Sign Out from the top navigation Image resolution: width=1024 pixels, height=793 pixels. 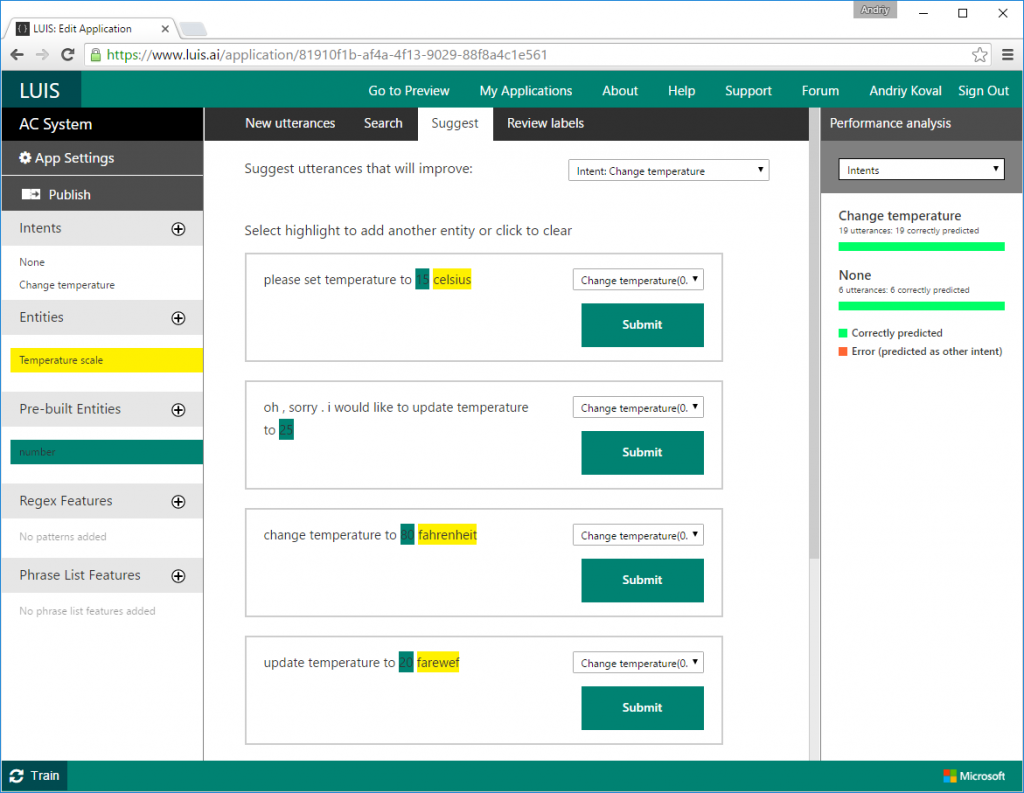[x=983, y=90]
